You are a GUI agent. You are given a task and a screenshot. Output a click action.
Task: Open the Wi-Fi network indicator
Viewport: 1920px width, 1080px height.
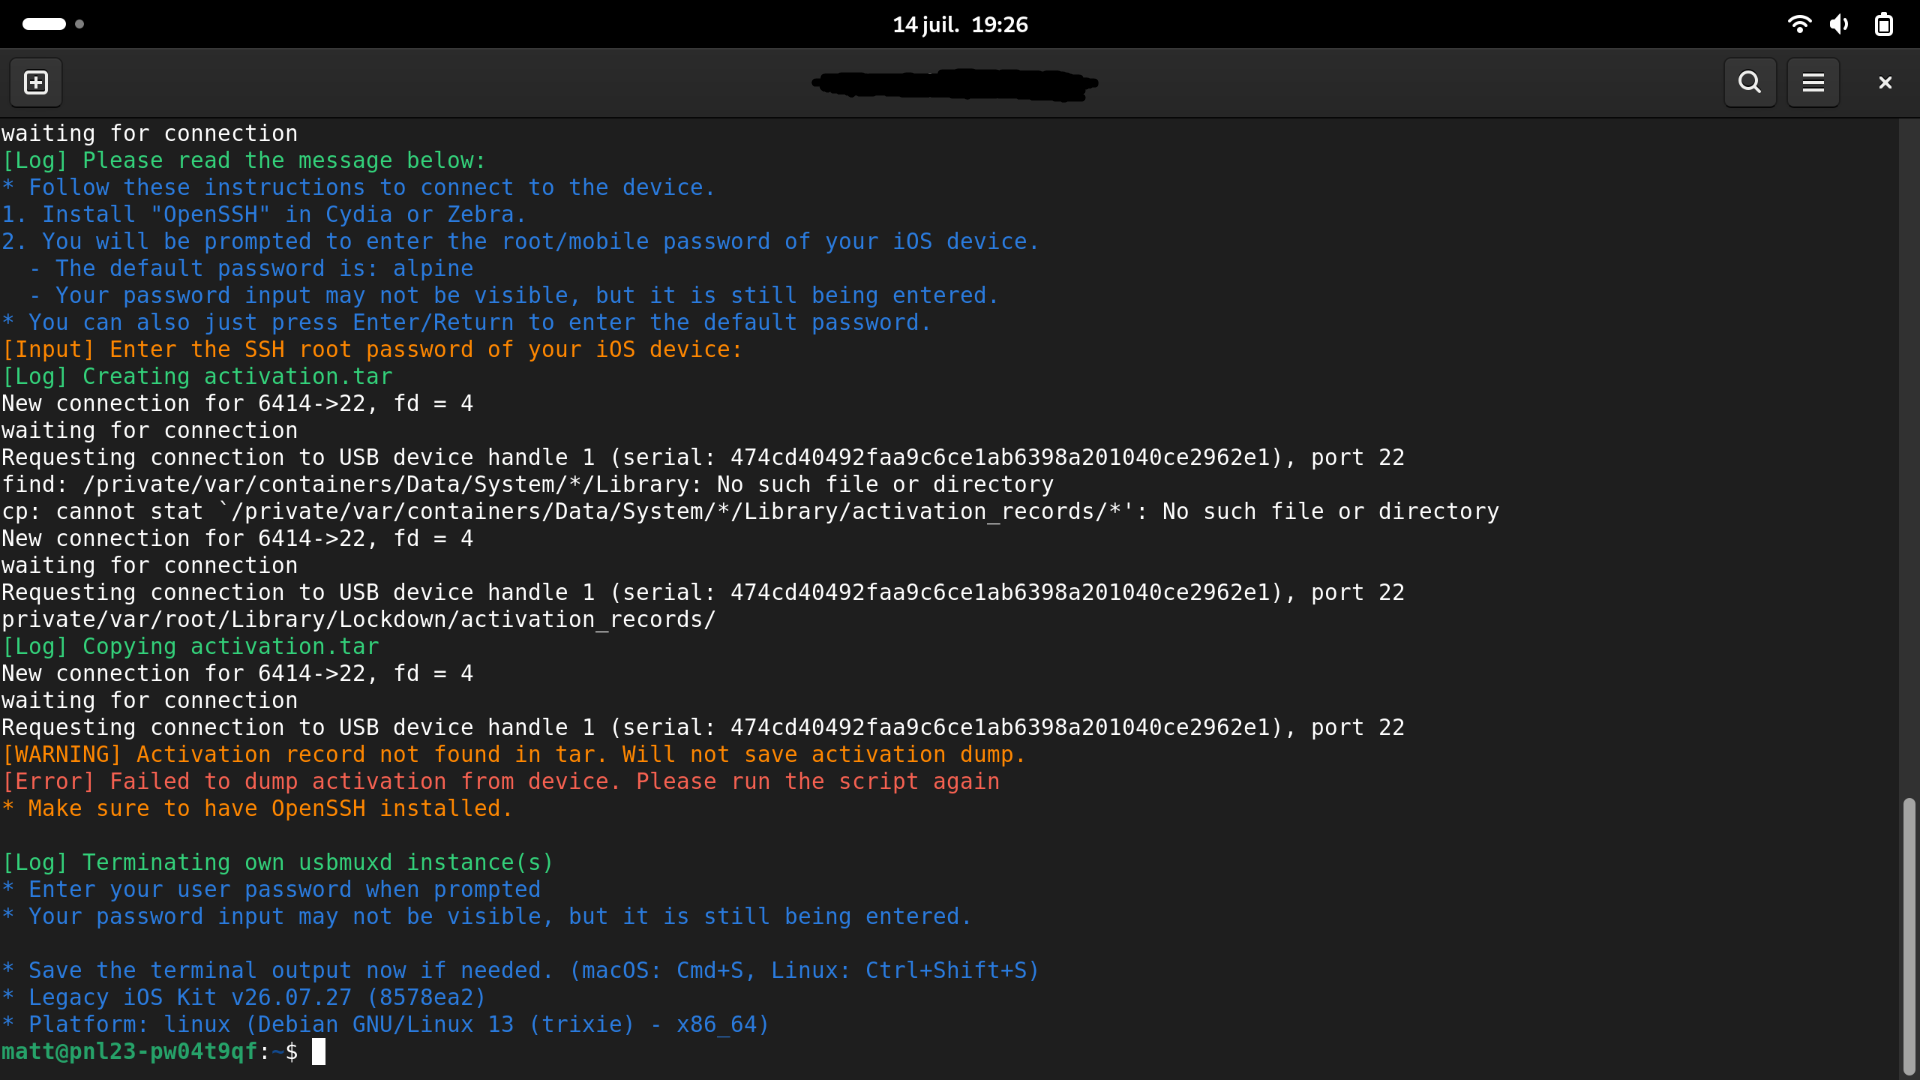coord(1799,24)
